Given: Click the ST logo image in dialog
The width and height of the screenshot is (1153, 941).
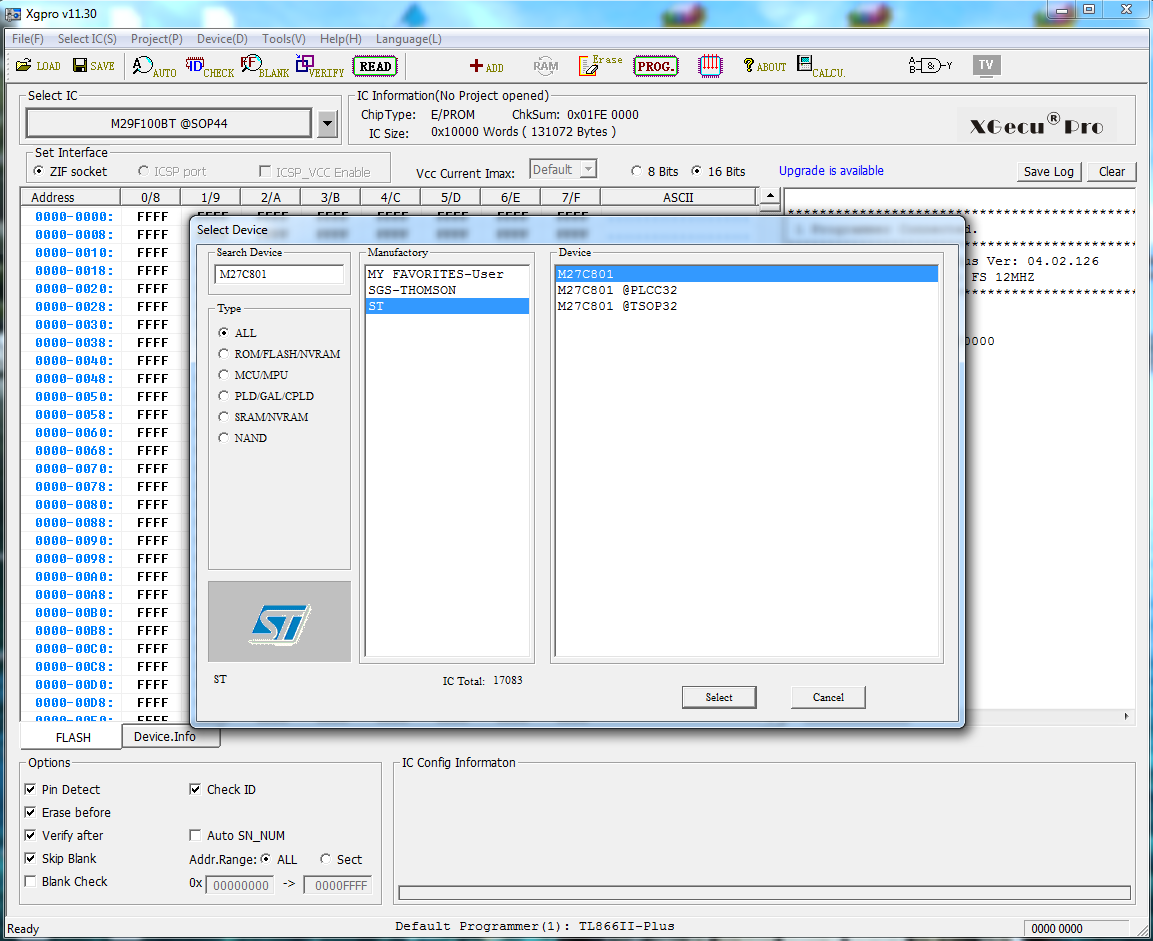Looking at the screenshot, I should [x=279, y=622].
